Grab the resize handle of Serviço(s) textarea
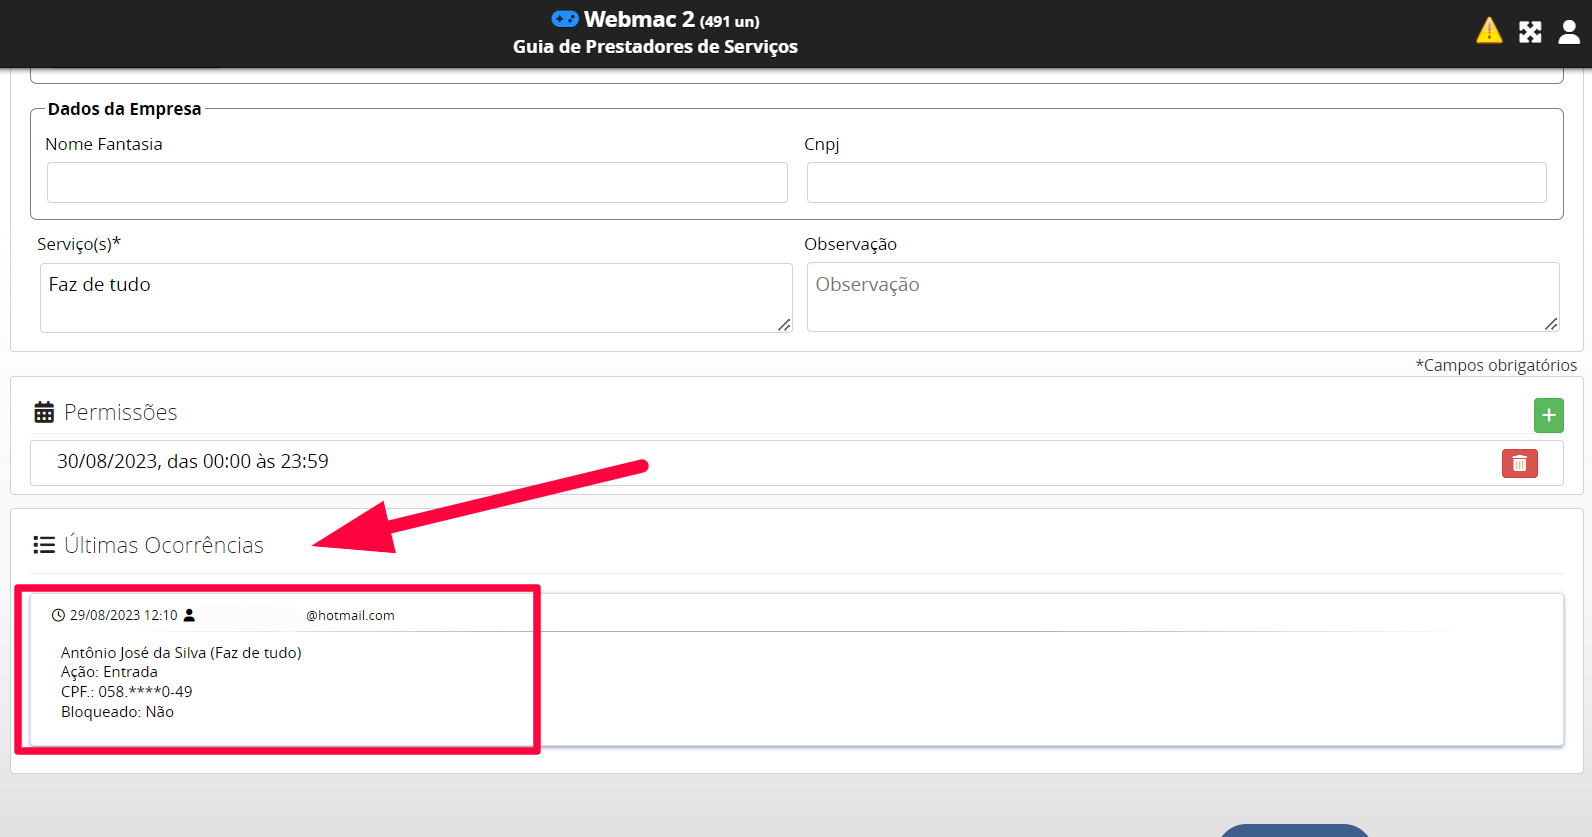The image size is (1592, 837). coord(784,325)
